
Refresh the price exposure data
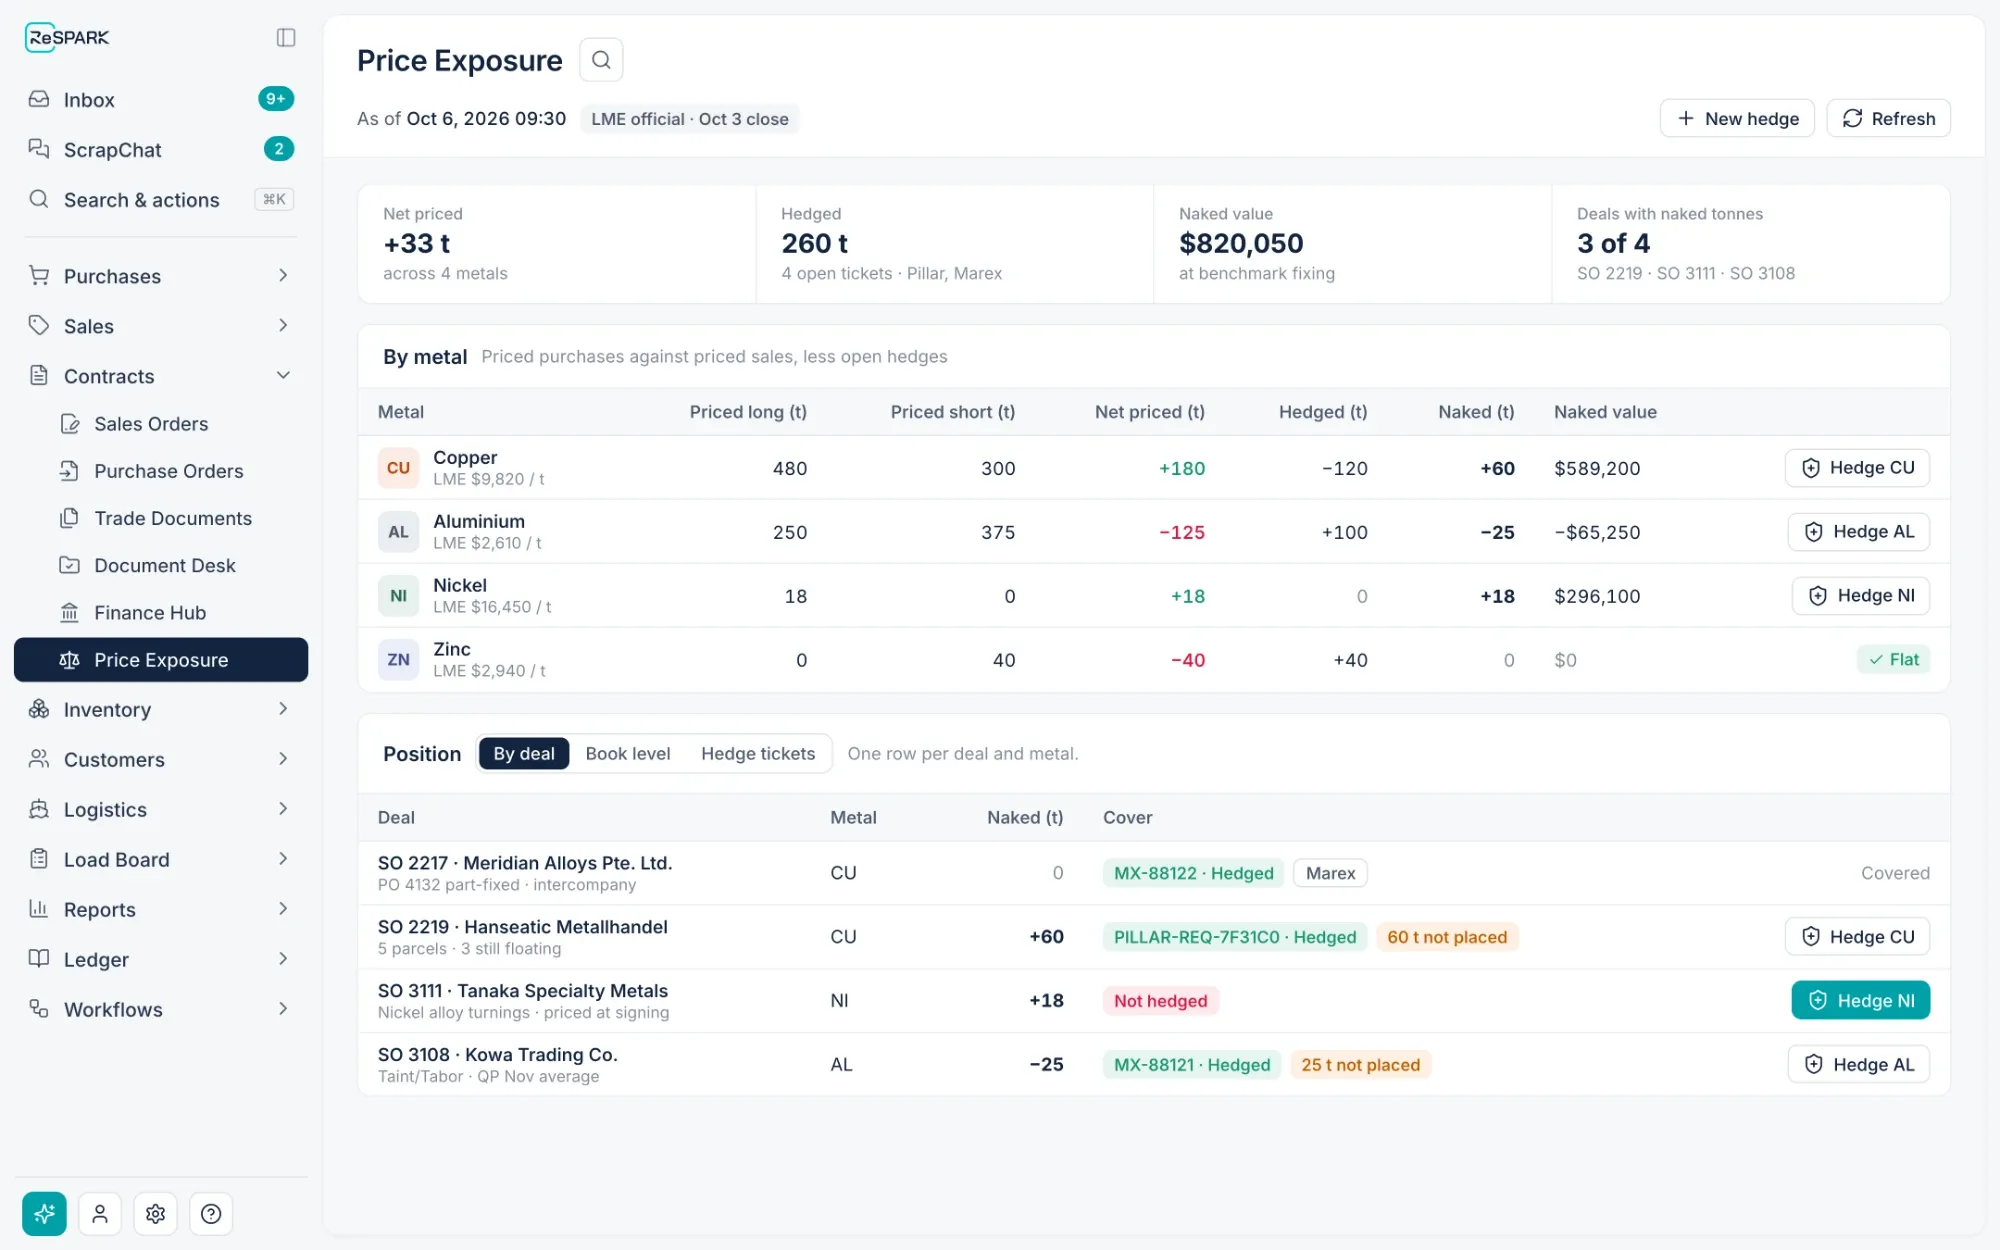point(1889,118)
